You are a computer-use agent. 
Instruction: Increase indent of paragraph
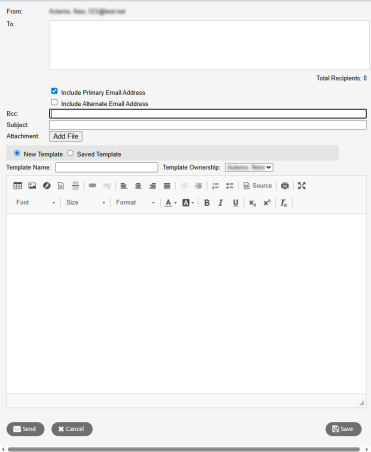[x=199, y=186]
